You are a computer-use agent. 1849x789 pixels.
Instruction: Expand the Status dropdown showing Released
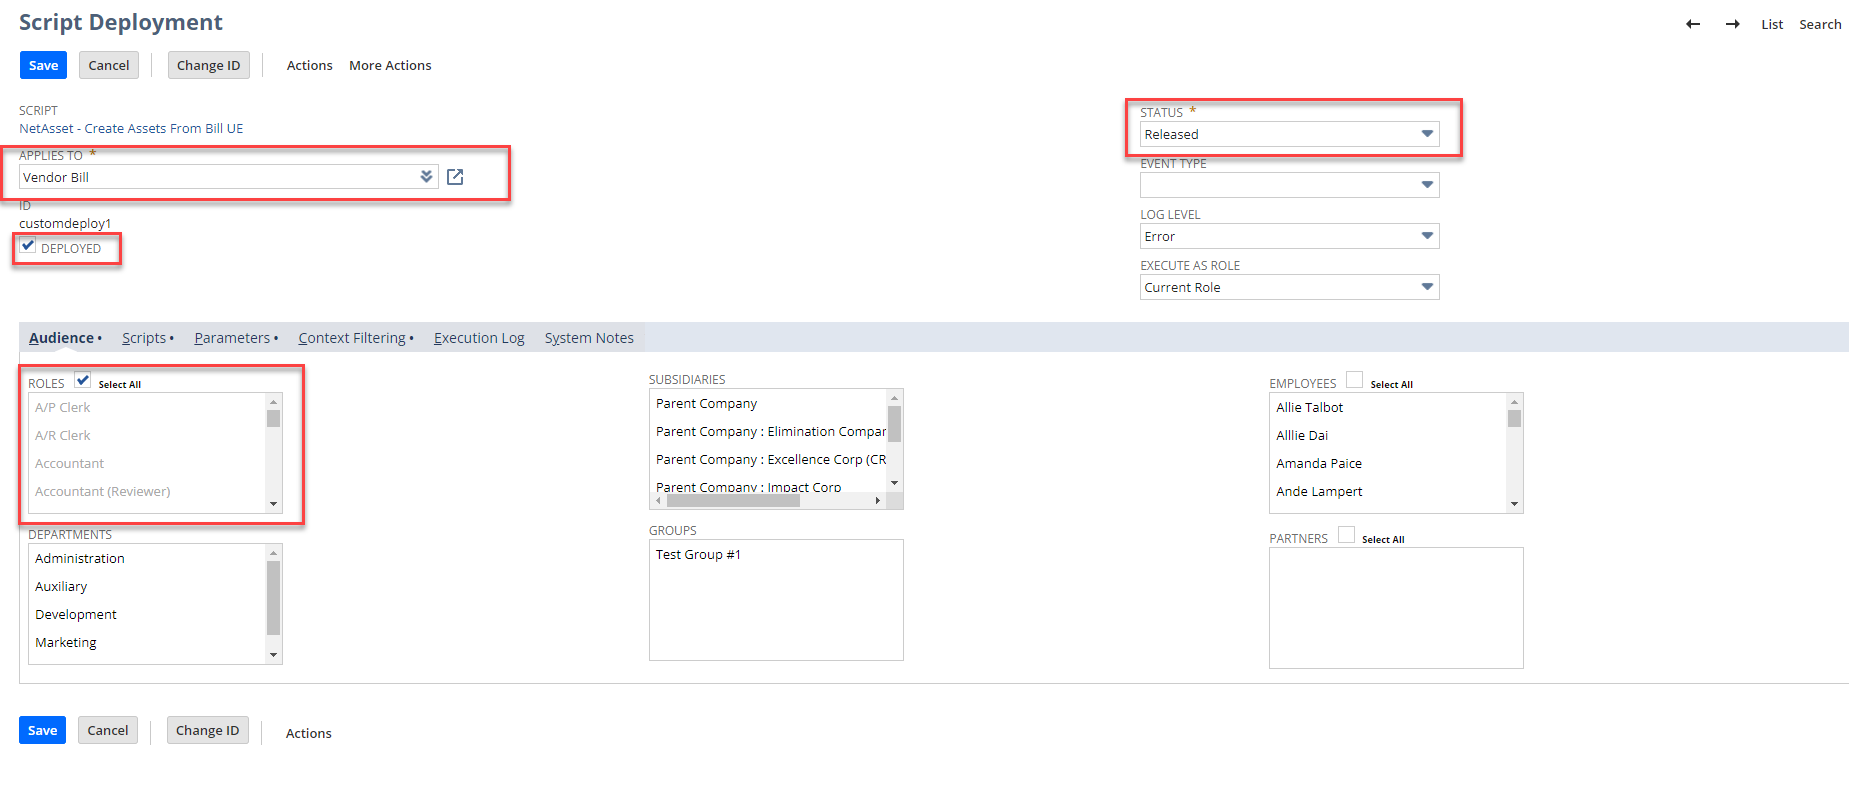[x=1288, y=134]
